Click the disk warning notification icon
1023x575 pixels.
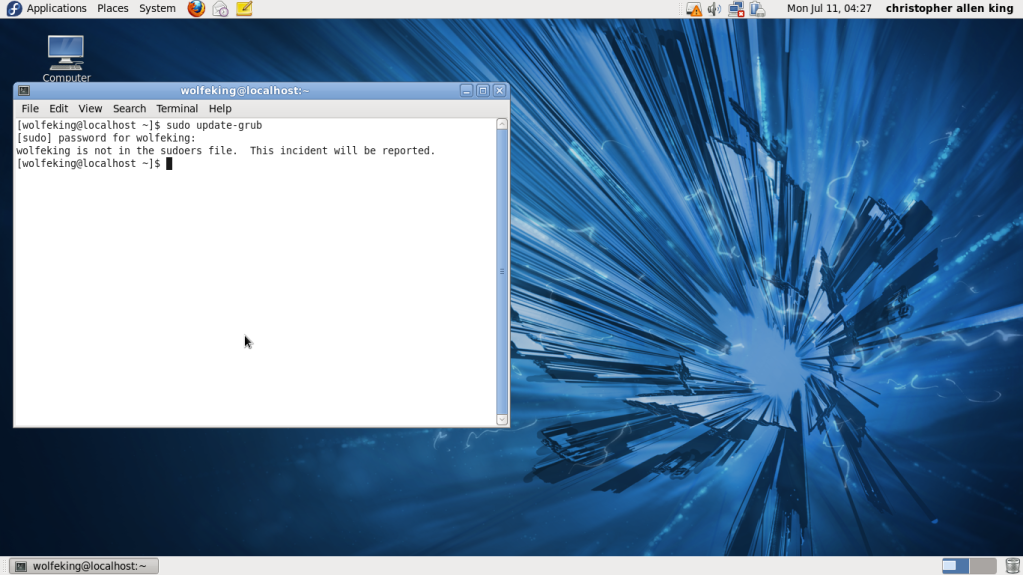[694, 9]
